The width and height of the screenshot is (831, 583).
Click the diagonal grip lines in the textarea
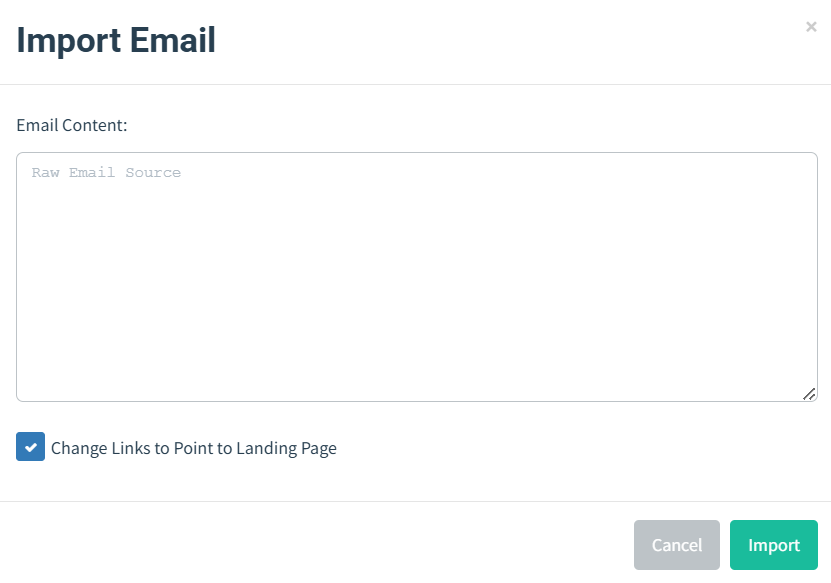809,394
